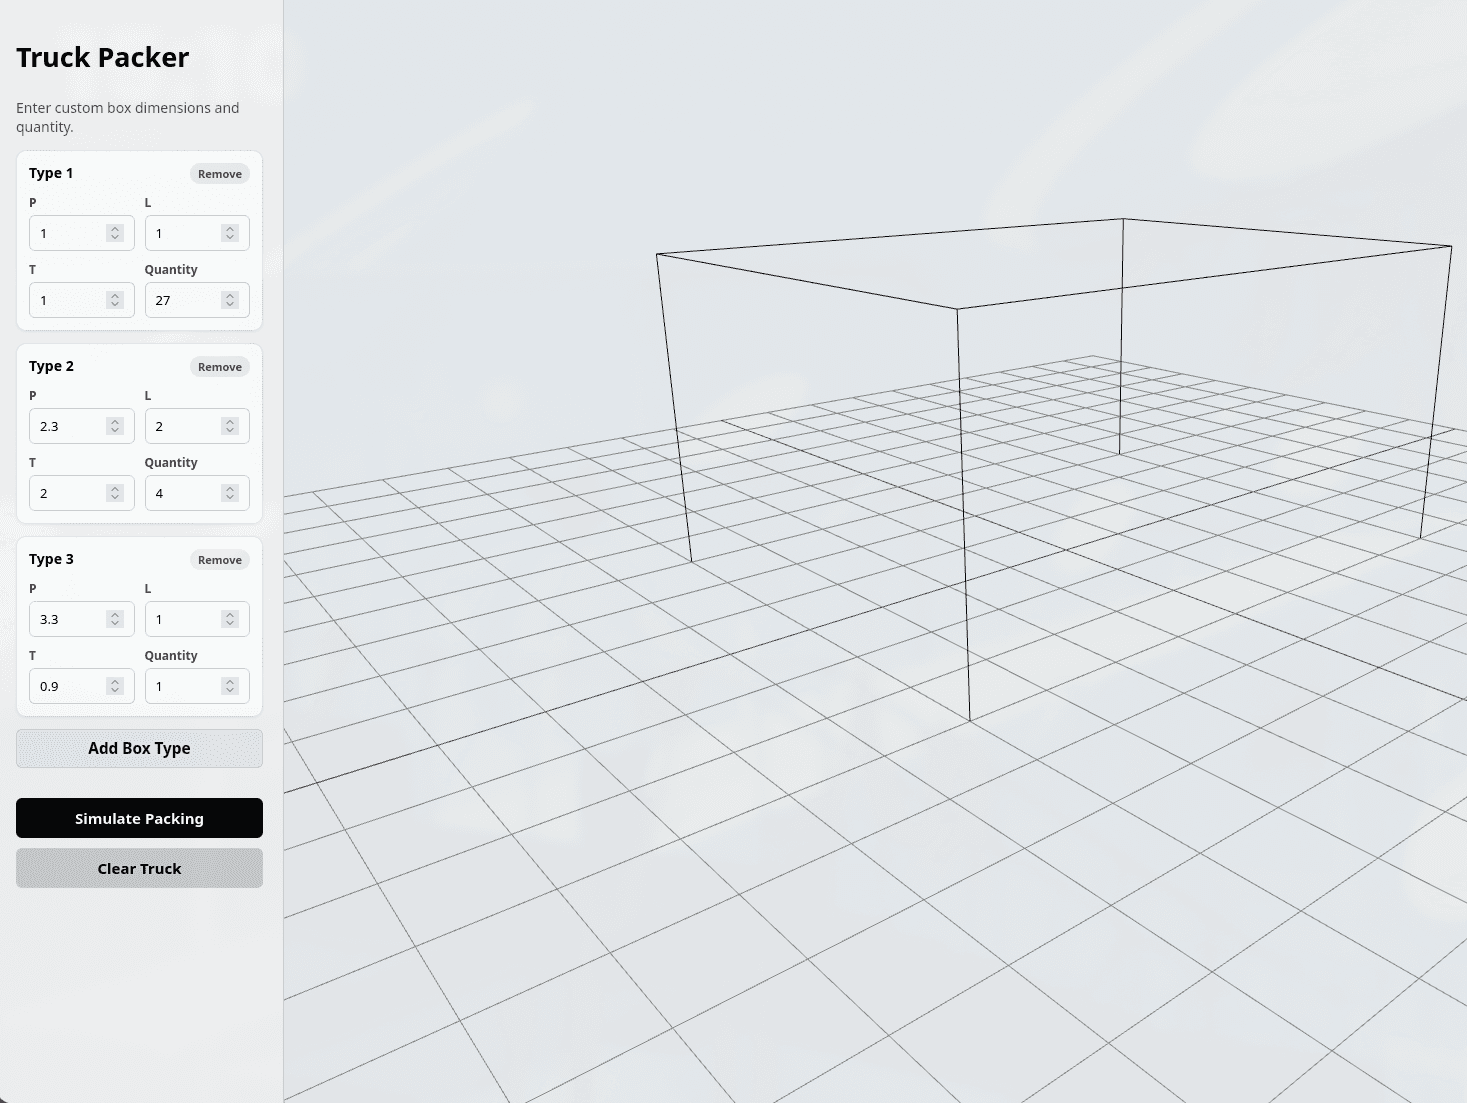The height and width of the screenshot is (1103, 1467).
Task: Edit Type 2 P field showing 2.3
Action: (x=82, y=426)
